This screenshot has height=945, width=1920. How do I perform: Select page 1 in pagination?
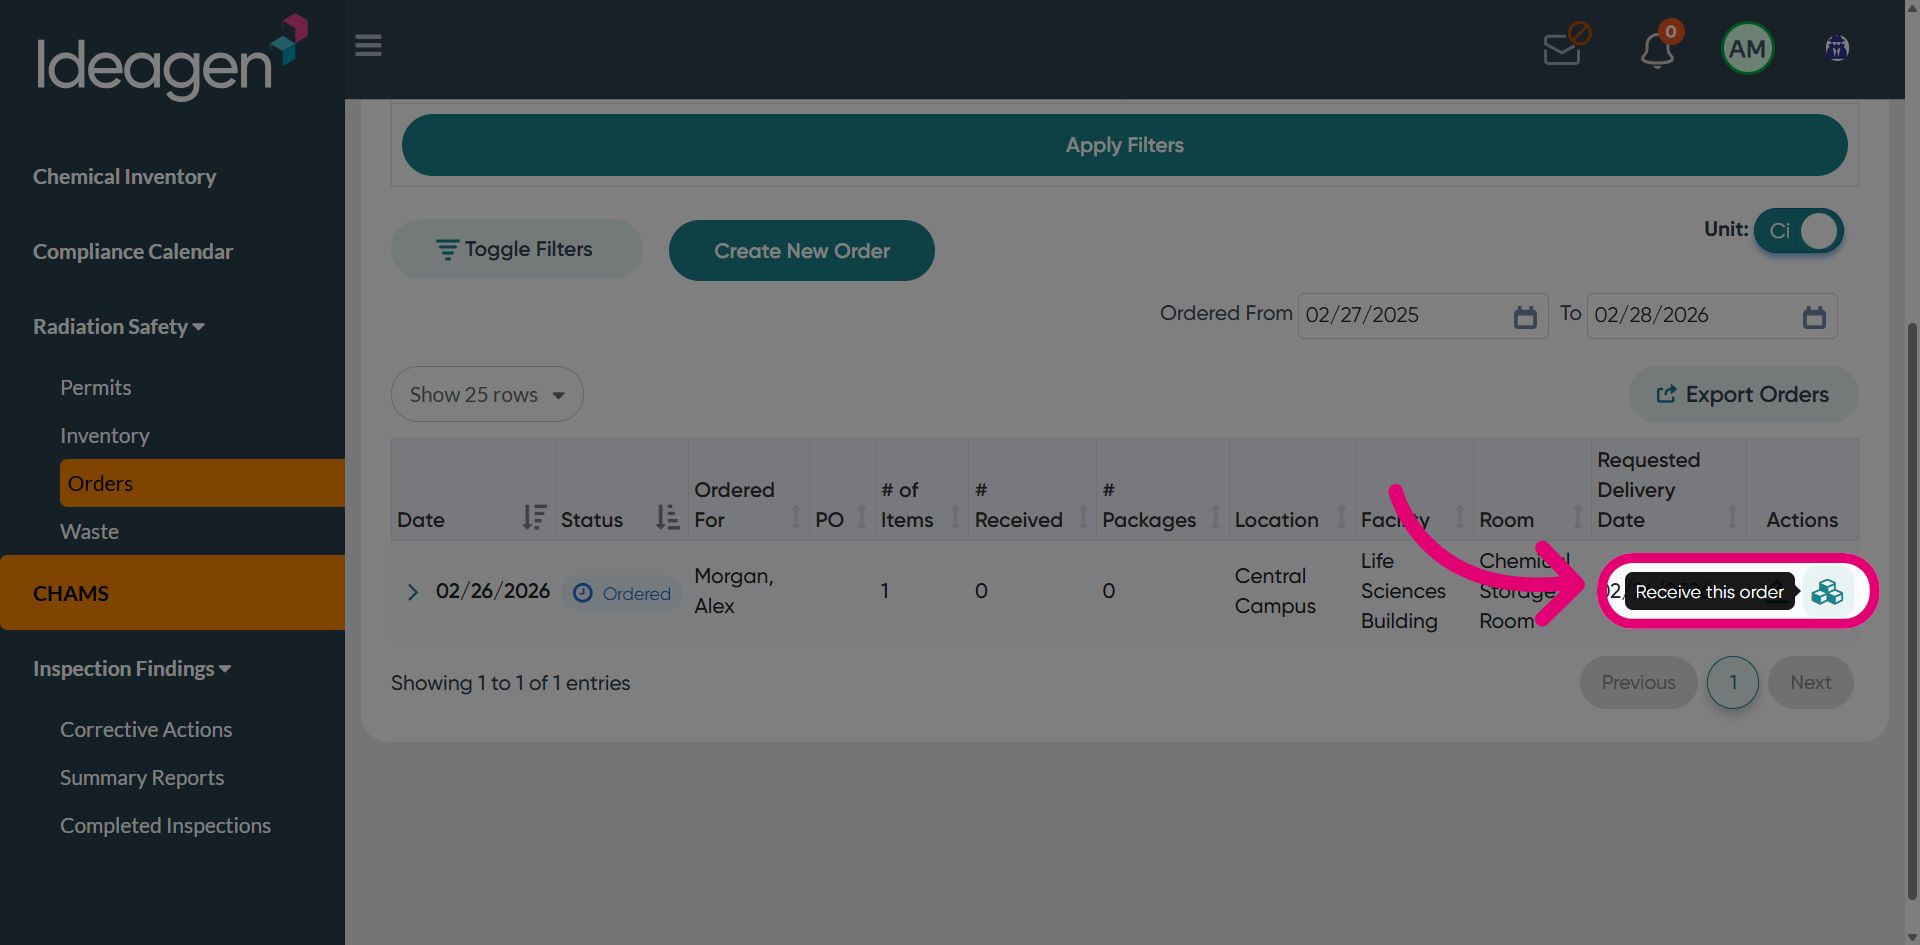coord(1732,682)
